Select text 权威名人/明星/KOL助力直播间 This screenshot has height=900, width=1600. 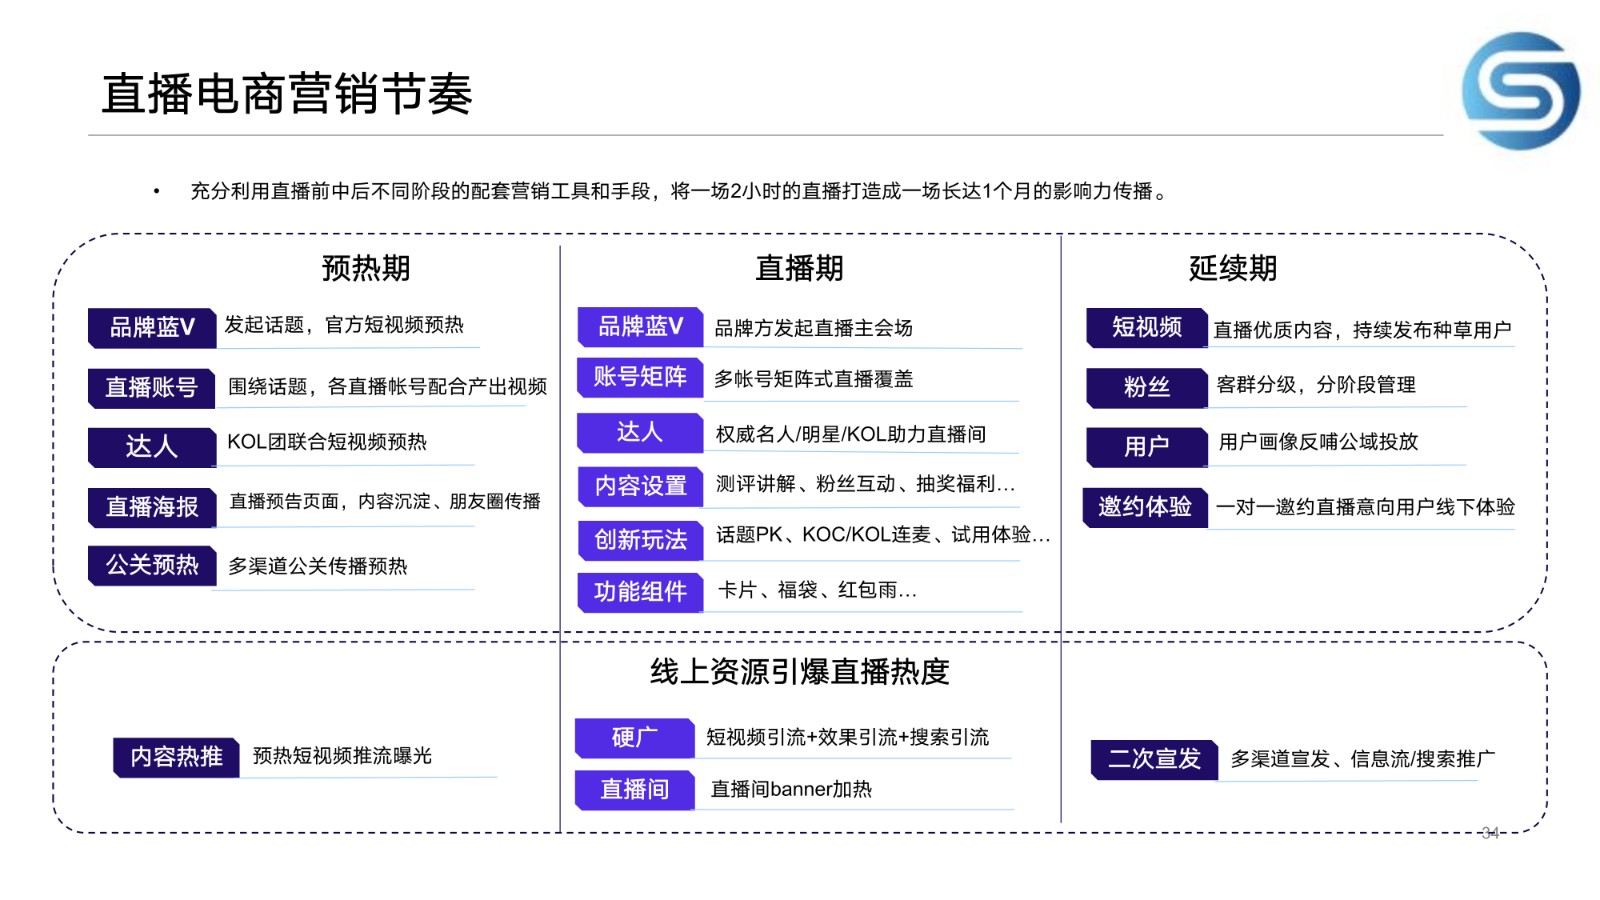(x=851, y=434)
